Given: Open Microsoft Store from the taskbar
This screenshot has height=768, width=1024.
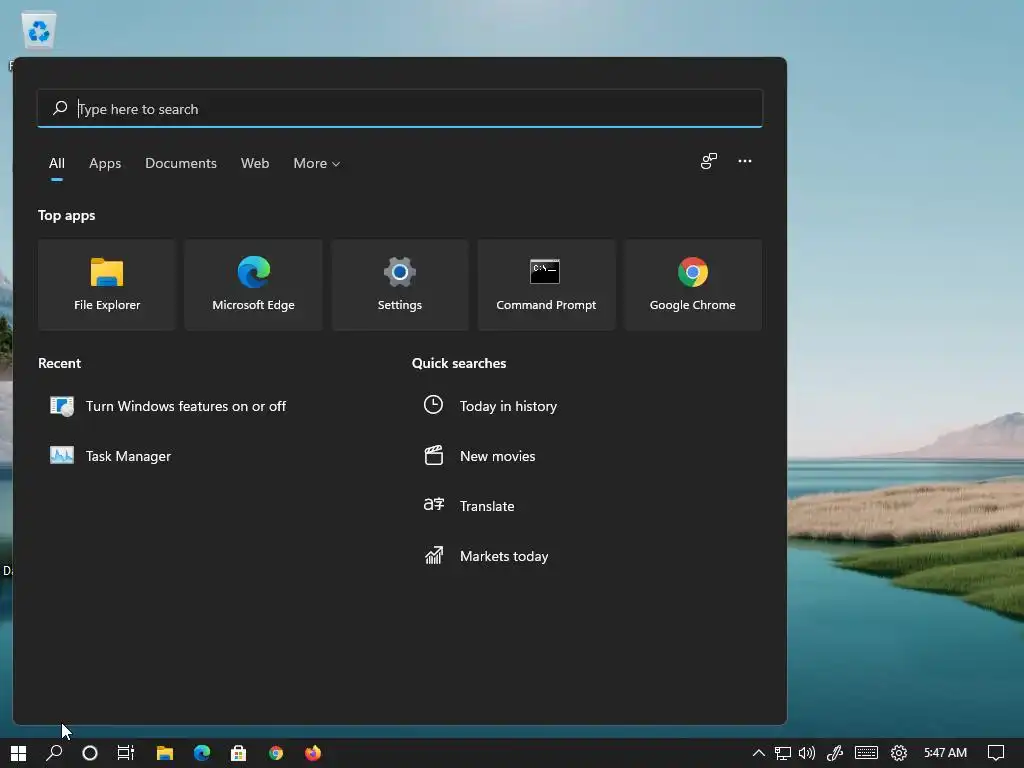Looking at the screenshot, I should pyautogui.click(x=238, y=753).
